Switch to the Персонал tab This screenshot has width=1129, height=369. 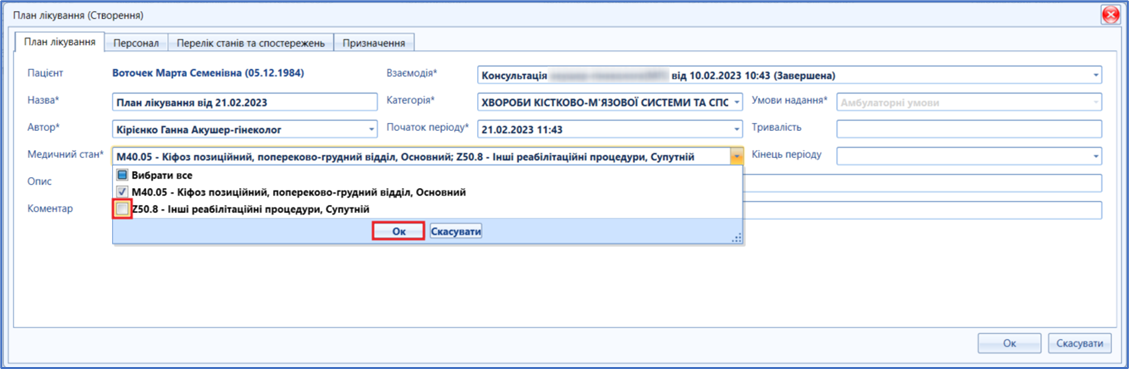(x=136, y=43)
